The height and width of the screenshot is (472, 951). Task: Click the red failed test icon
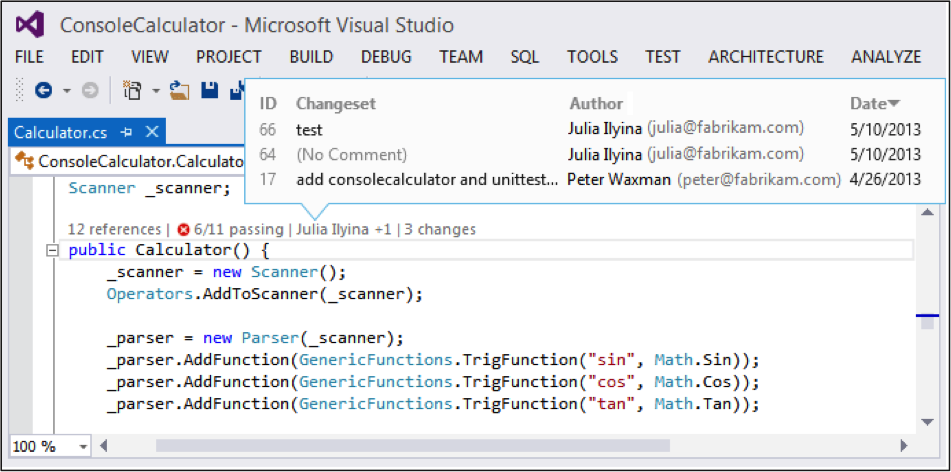pyautogui.click(x=184, y=230)
